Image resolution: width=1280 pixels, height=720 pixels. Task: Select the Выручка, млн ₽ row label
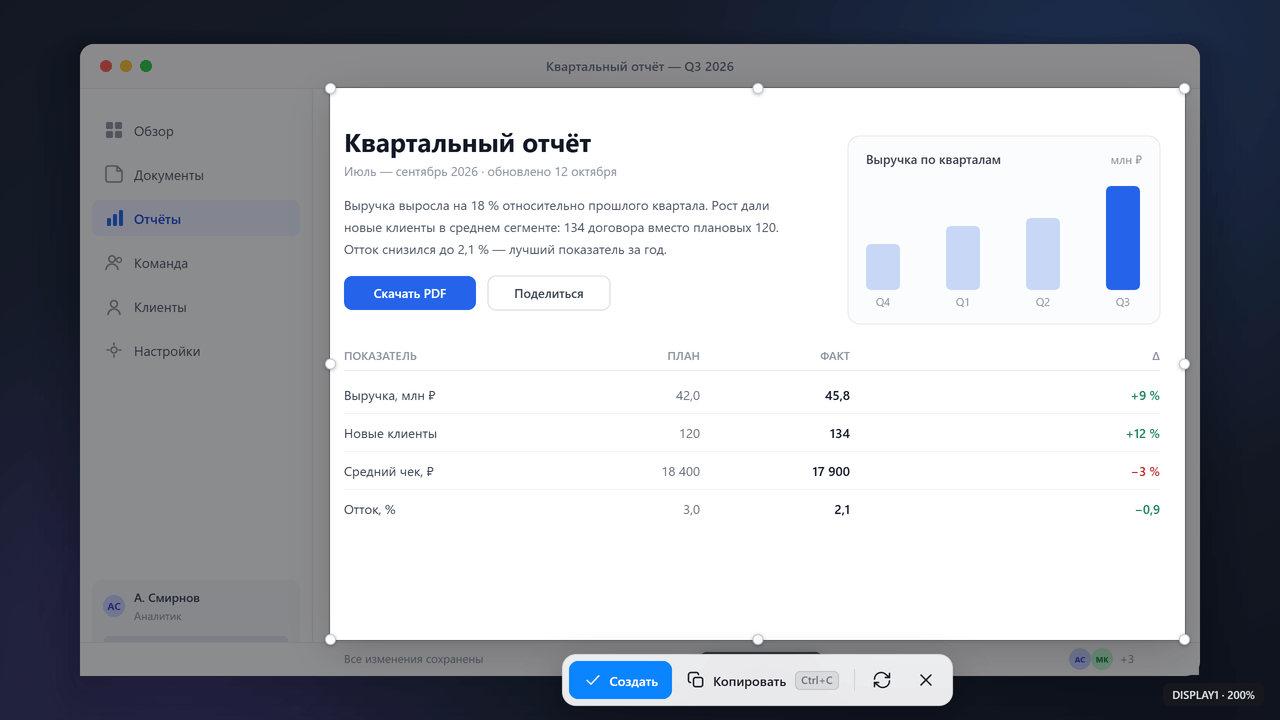(x=390, y=395)
